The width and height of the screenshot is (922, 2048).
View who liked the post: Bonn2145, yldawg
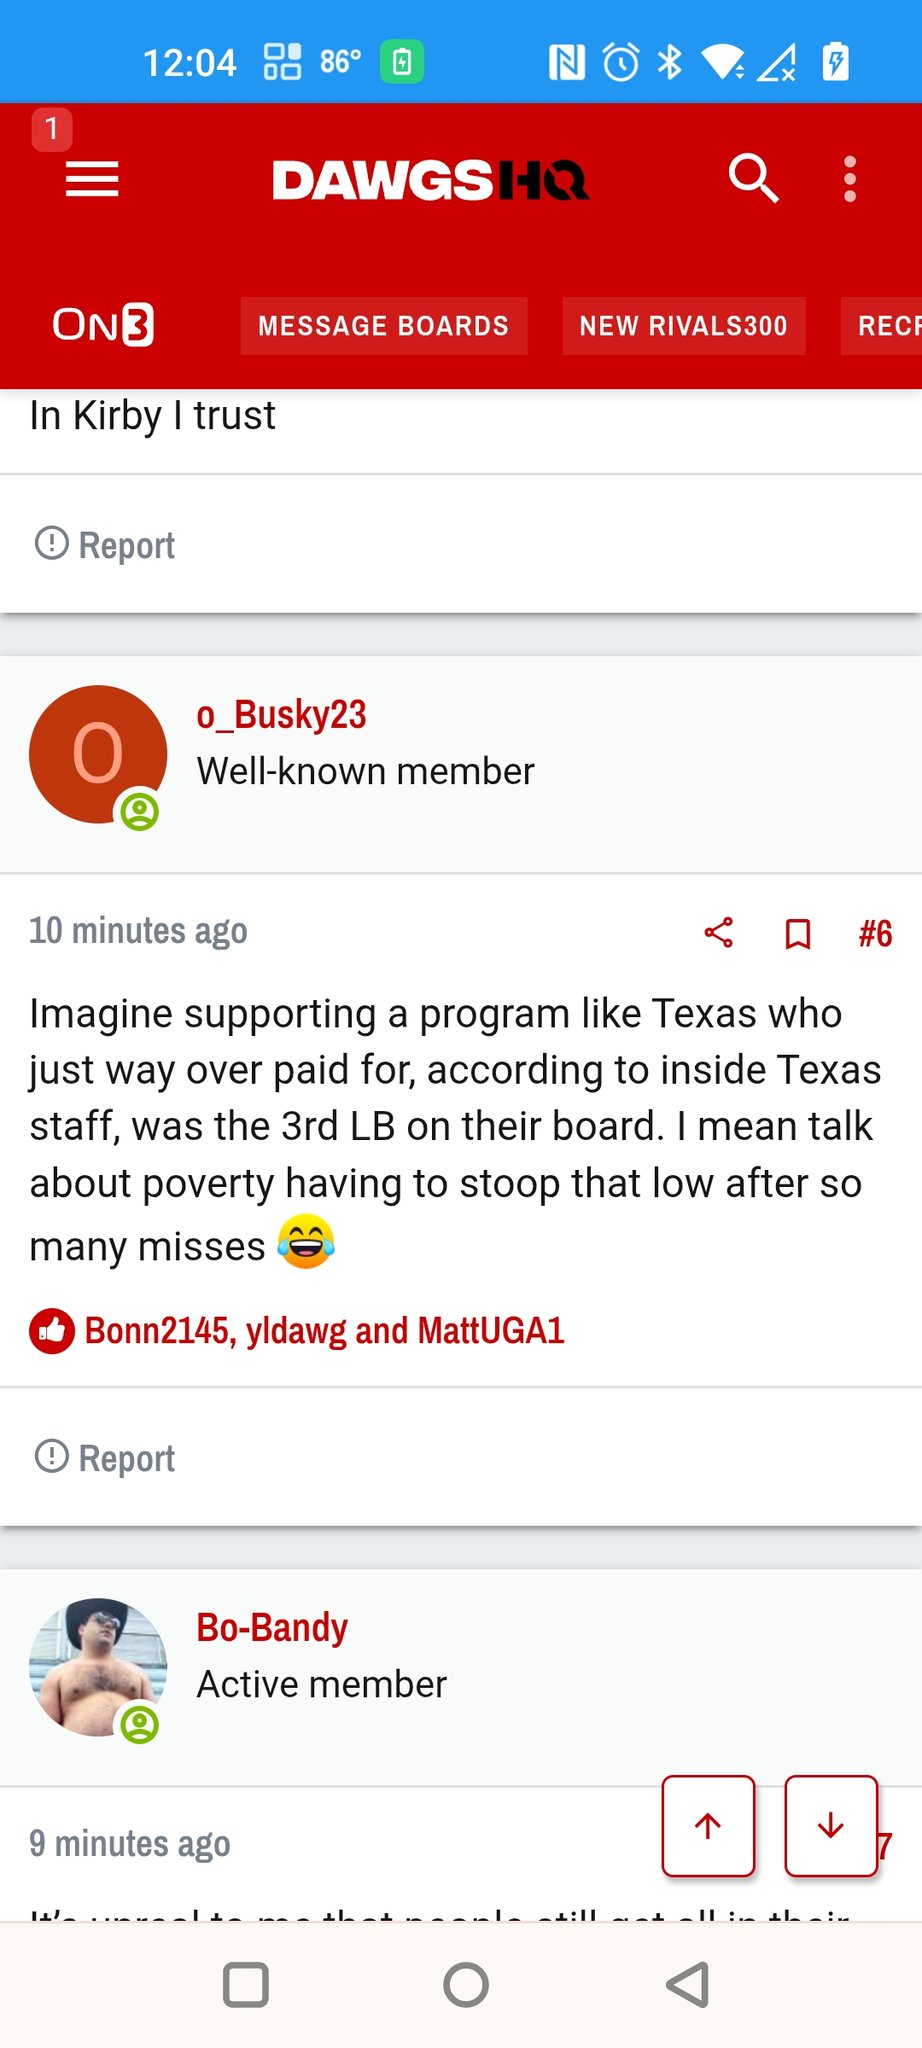[x=325, y=1331]
